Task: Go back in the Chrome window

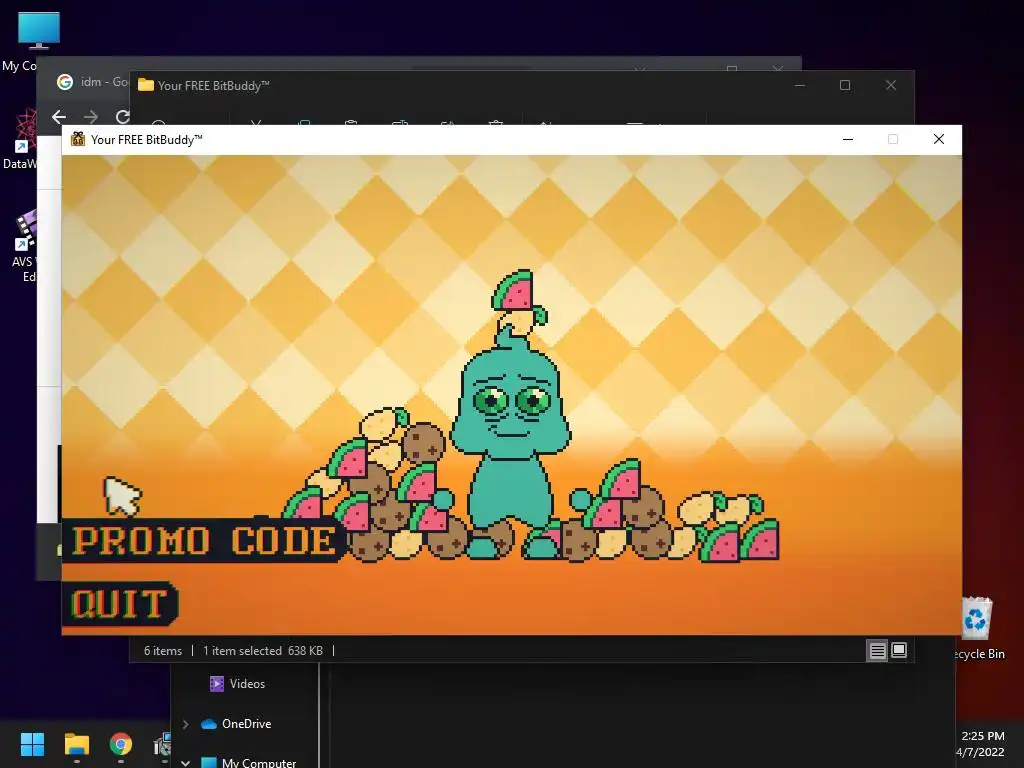Action: 59,117
